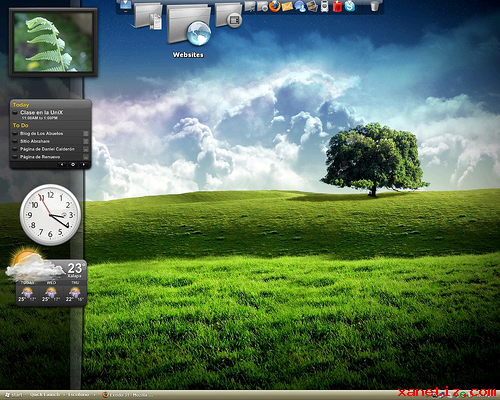Click the THU forecast icon
This screenshot has height=400, width=500.
click(x=75, y=293)
